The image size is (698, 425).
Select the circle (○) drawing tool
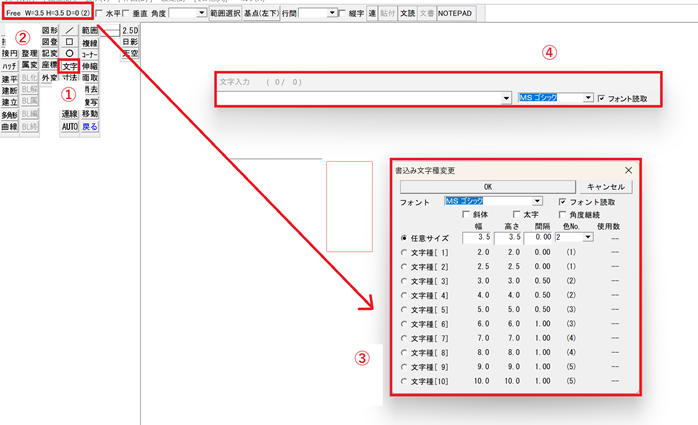69,54
